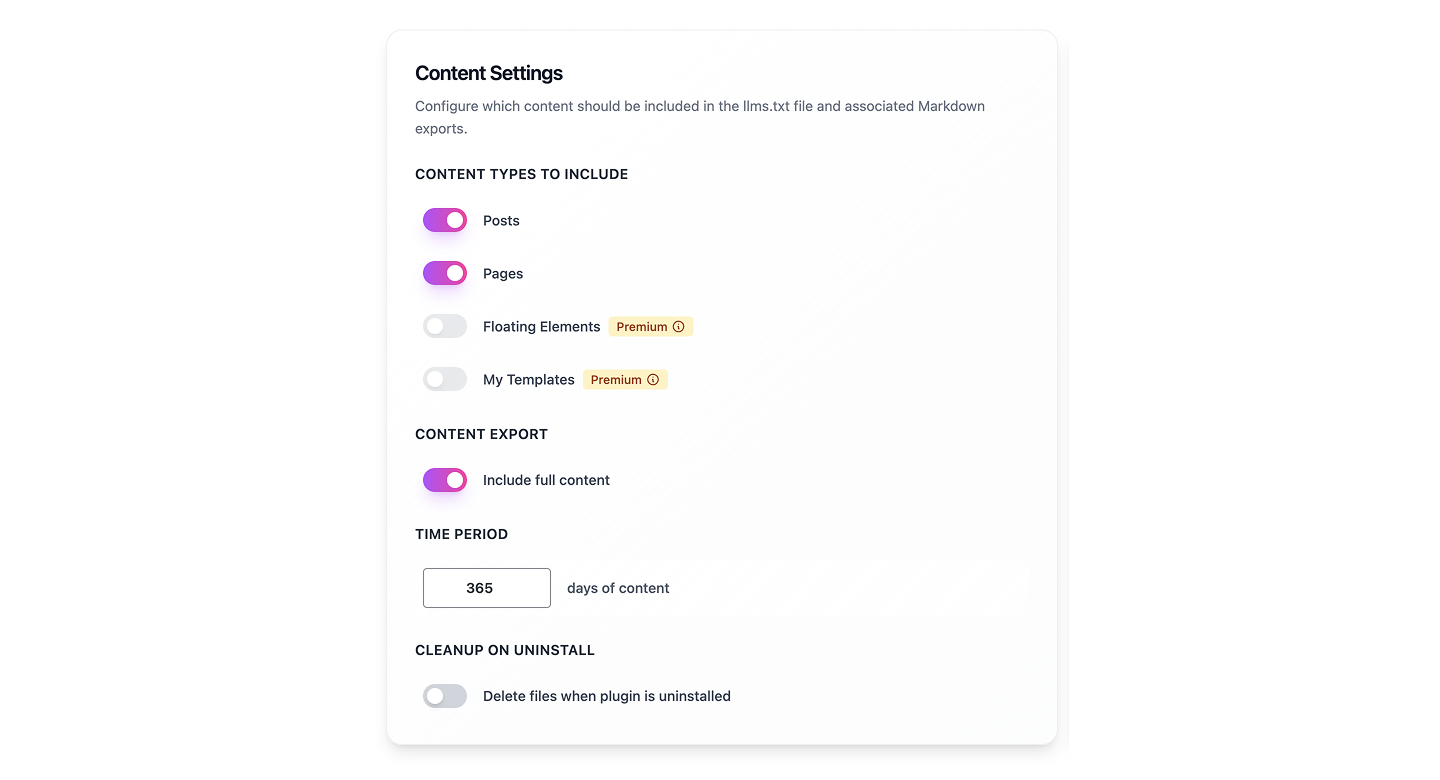Click the info icon beside My Templates Premium
The height and width of the screenshot is (780, 1440).
point(653,380)
